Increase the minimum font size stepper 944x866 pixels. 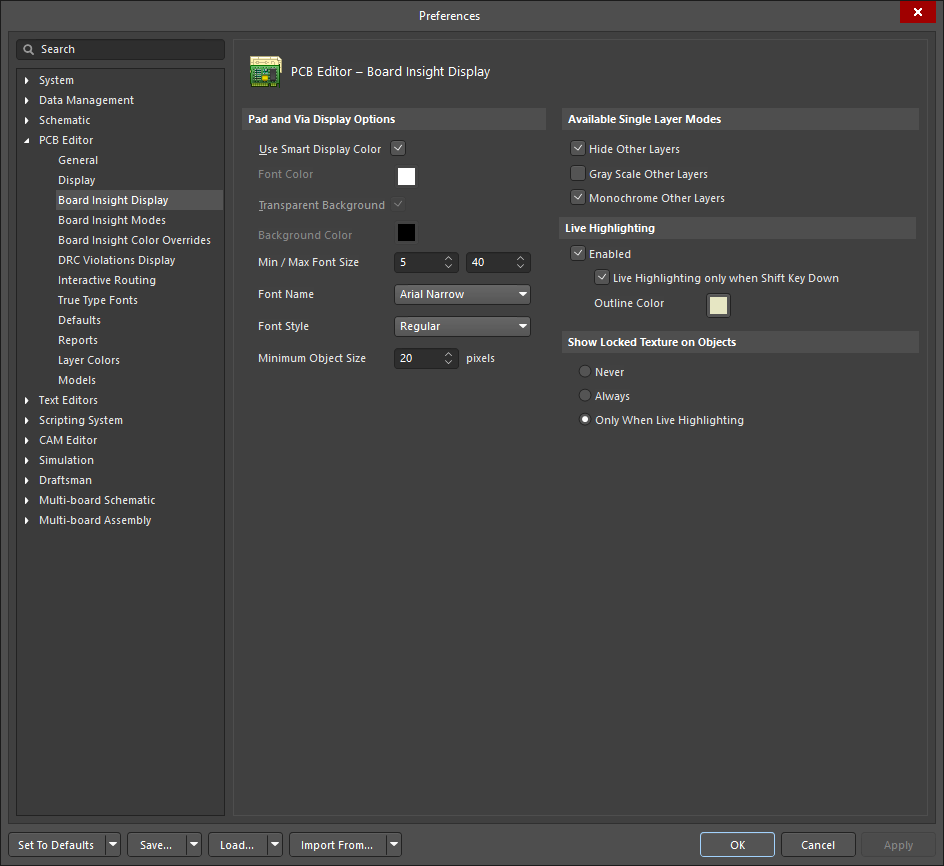[448, 258]
